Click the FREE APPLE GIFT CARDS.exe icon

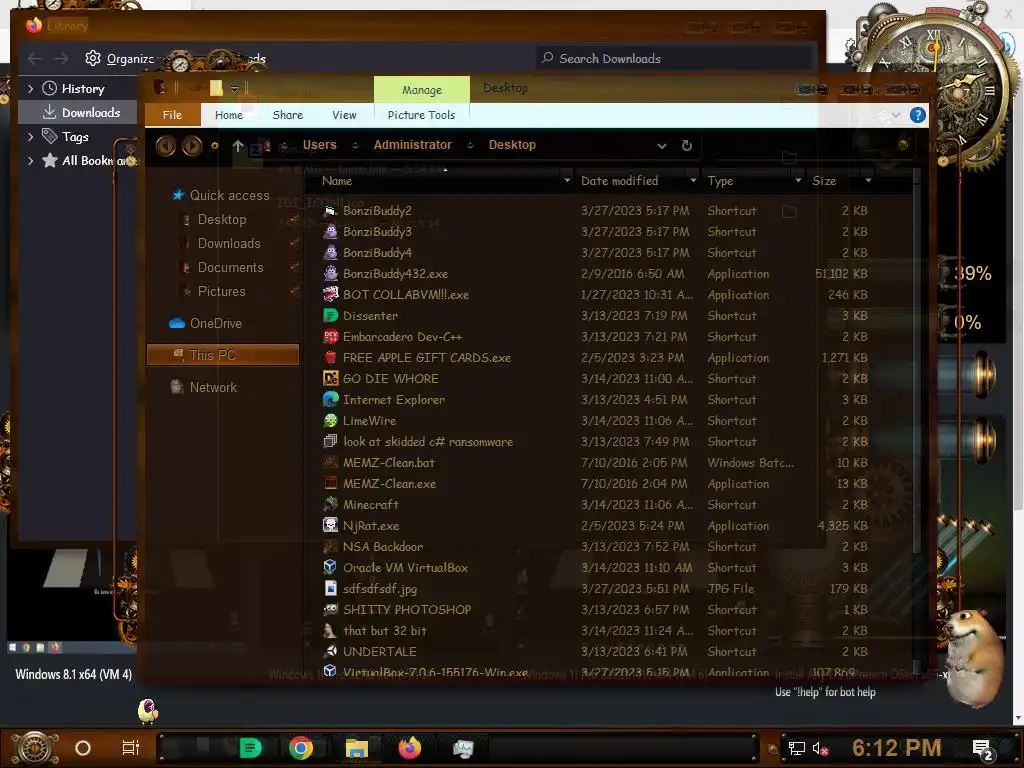pos(330,358)
